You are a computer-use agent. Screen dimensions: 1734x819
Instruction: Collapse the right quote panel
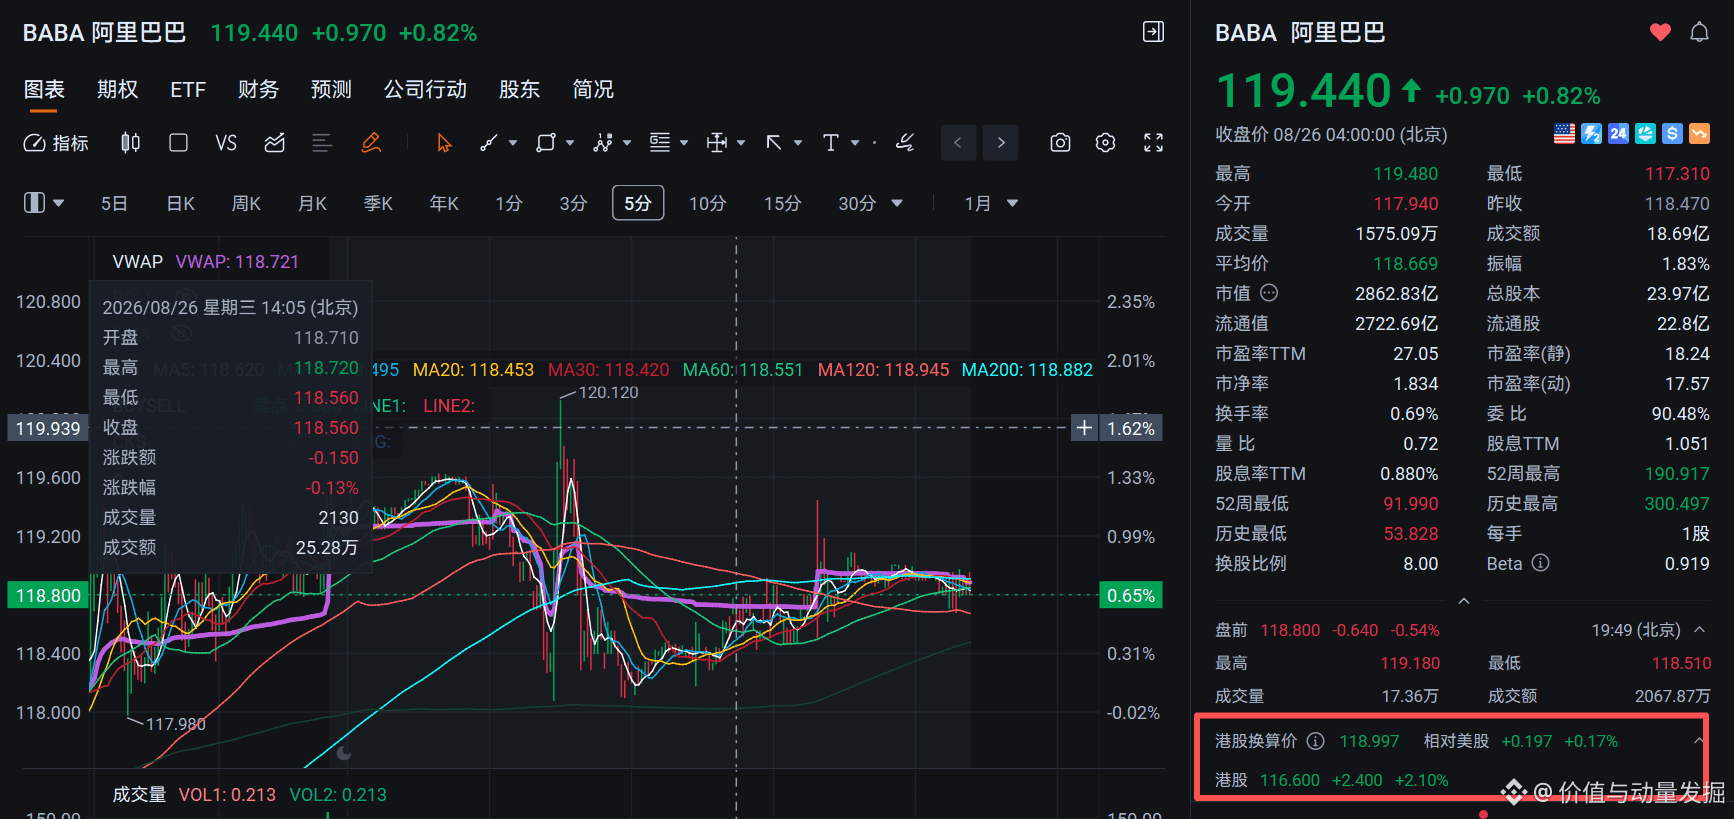1153,32
